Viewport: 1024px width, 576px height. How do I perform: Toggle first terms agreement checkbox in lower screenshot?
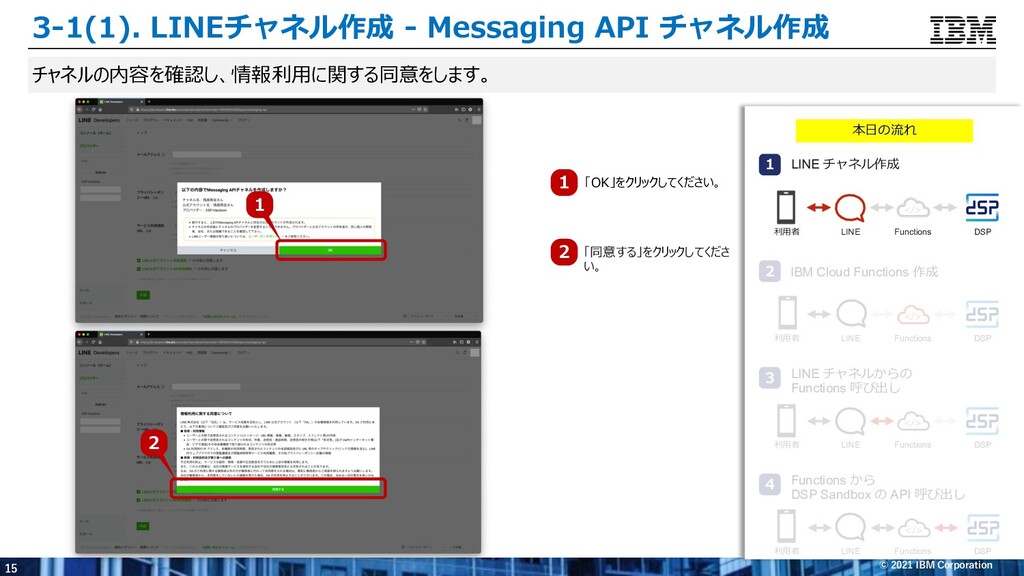139,492
